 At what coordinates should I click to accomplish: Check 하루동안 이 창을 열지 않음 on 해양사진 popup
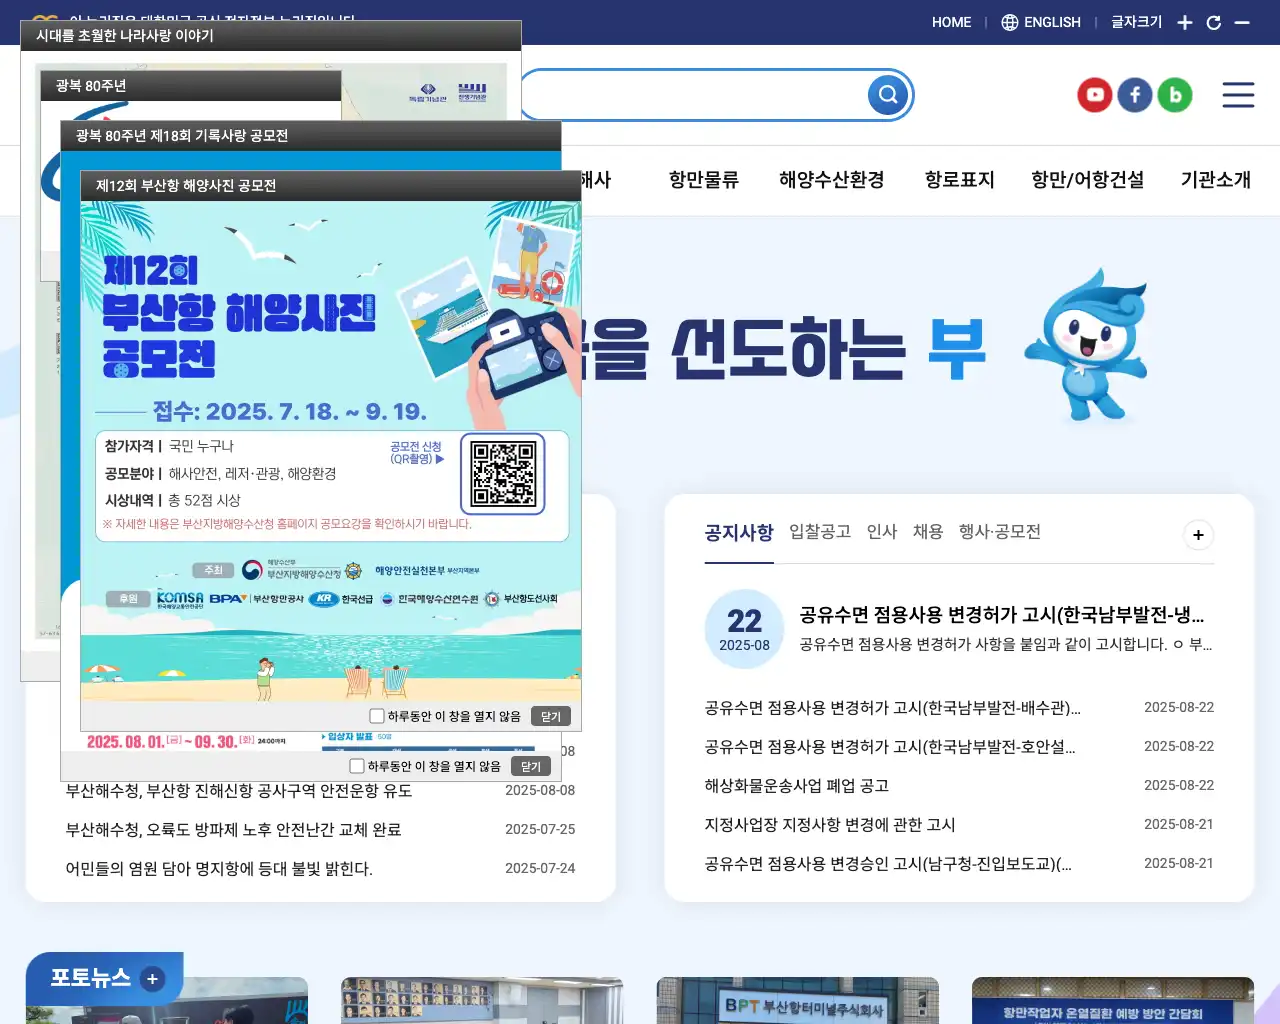(x=377, y=716)
